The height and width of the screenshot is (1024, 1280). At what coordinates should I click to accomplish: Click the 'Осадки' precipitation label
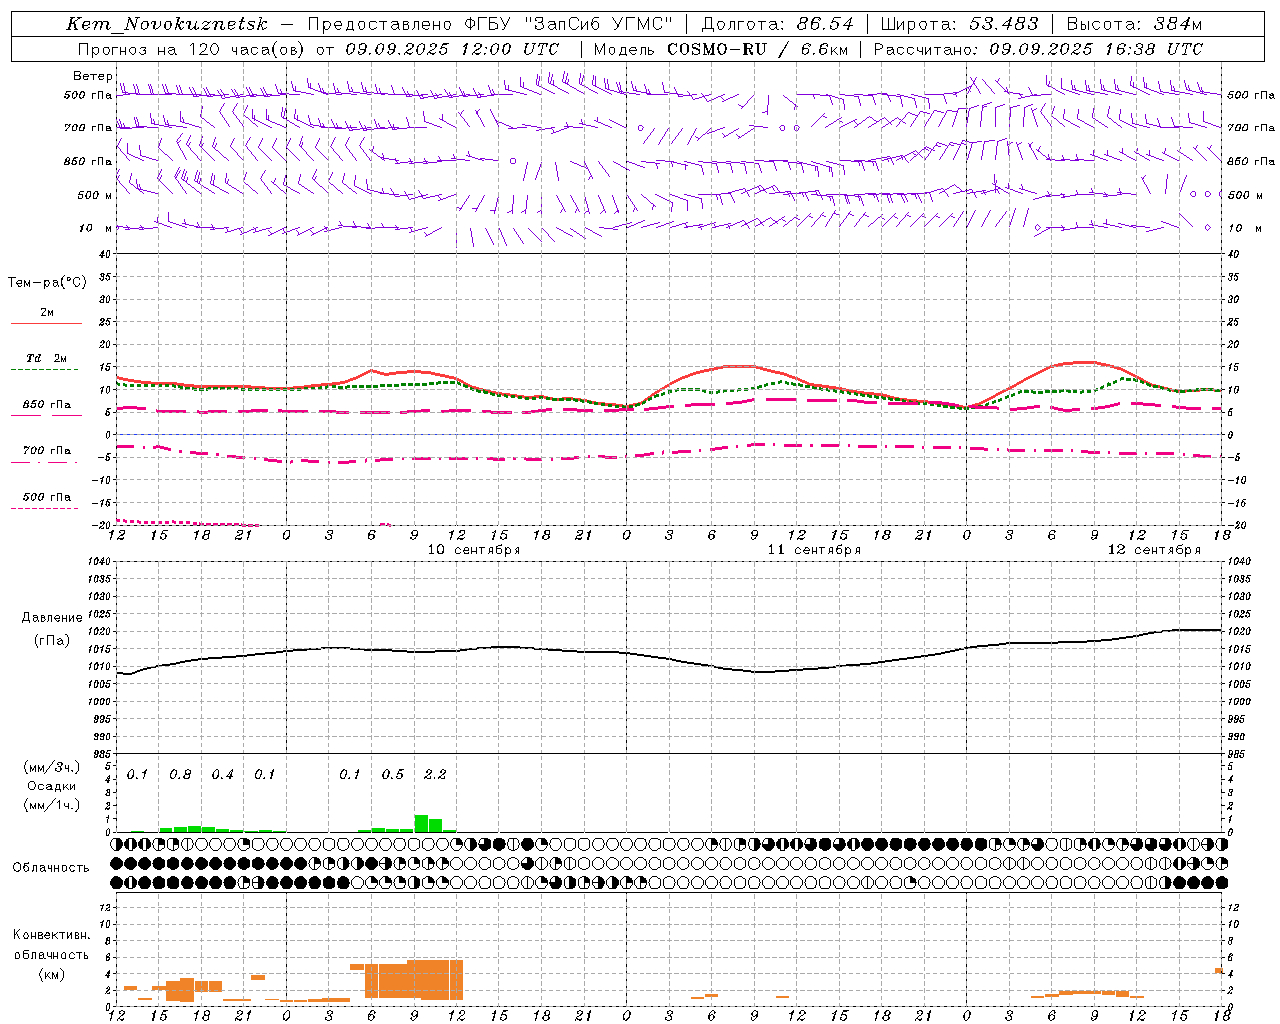click(x=52, y=786)
